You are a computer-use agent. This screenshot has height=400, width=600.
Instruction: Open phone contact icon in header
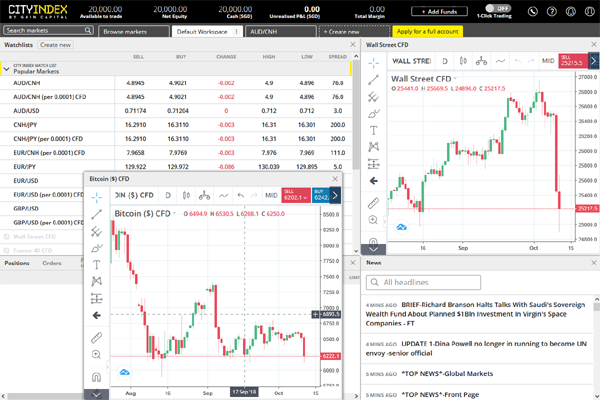pos(533,11)
